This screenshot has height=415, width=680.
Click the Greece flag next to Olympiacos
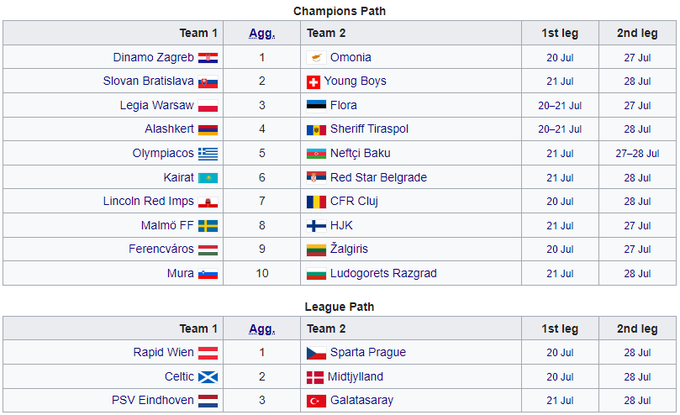point(208,153)
